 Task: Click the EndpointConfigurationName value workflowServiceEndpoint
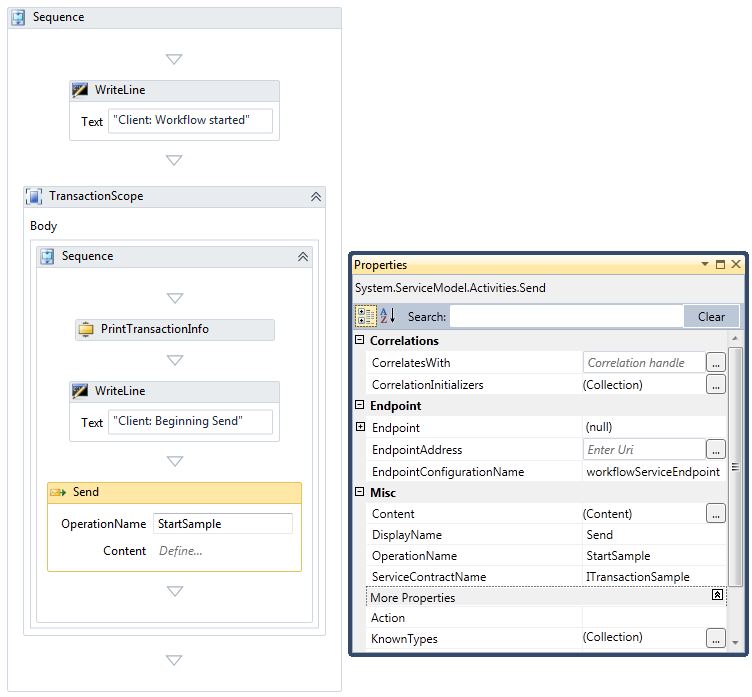pyautogui.click(x=653, y=472)
